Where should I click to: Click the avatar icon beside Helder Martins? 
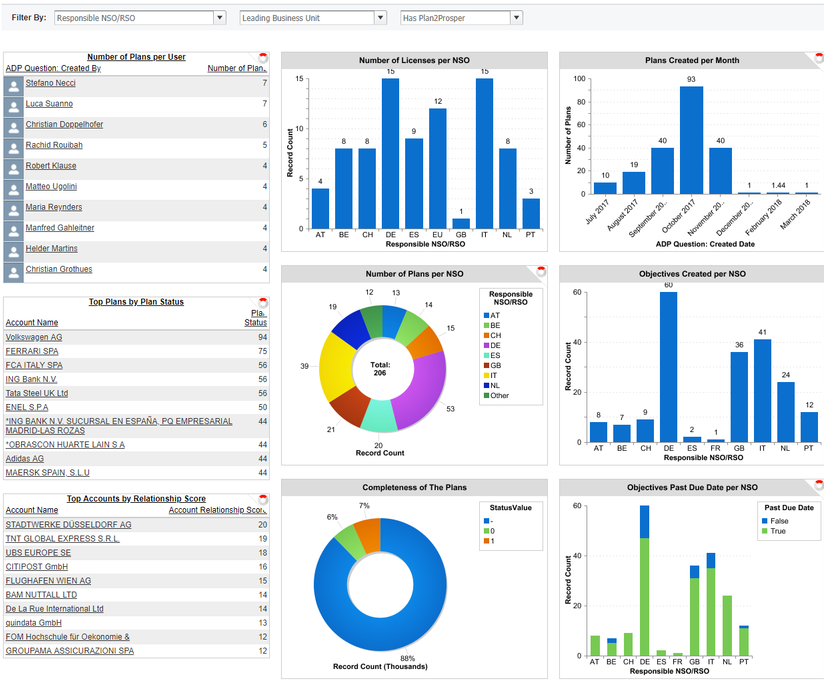tap(14, 252)
